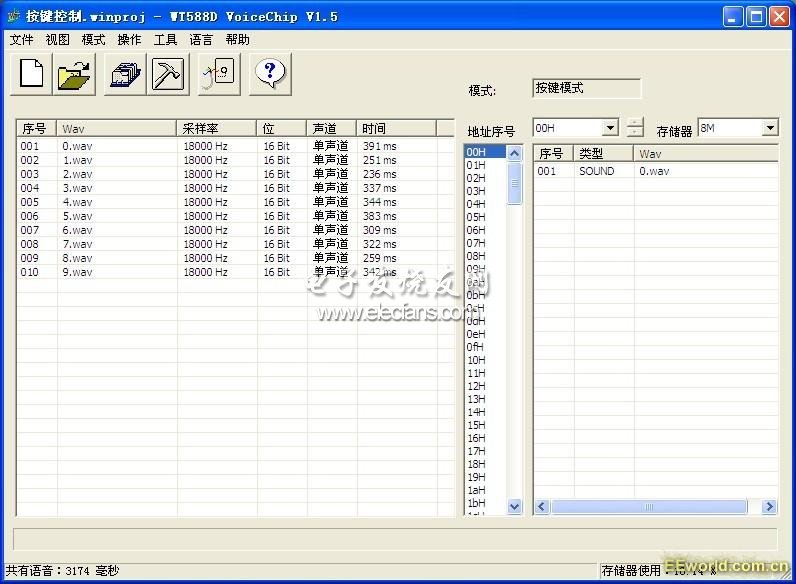Select address 05H in the address list

pyautogui.click(x=476, y=217)
